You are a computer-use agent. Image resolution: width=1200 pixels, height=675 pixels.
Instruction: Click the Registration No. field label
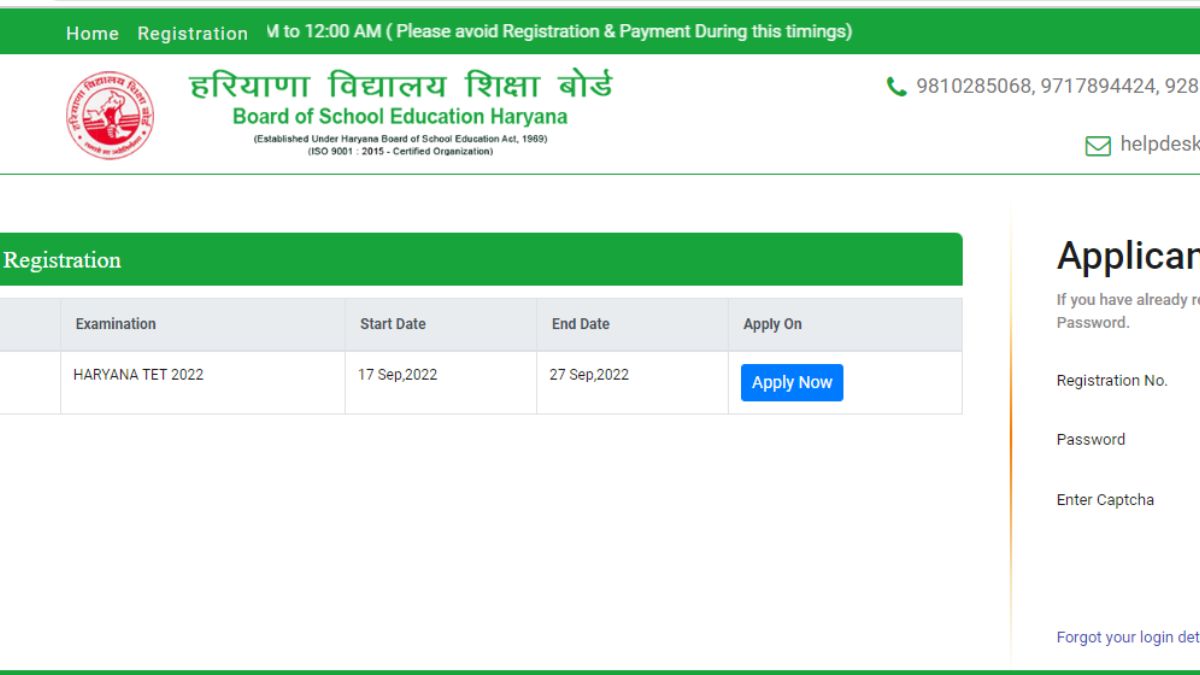point(1112,381)
